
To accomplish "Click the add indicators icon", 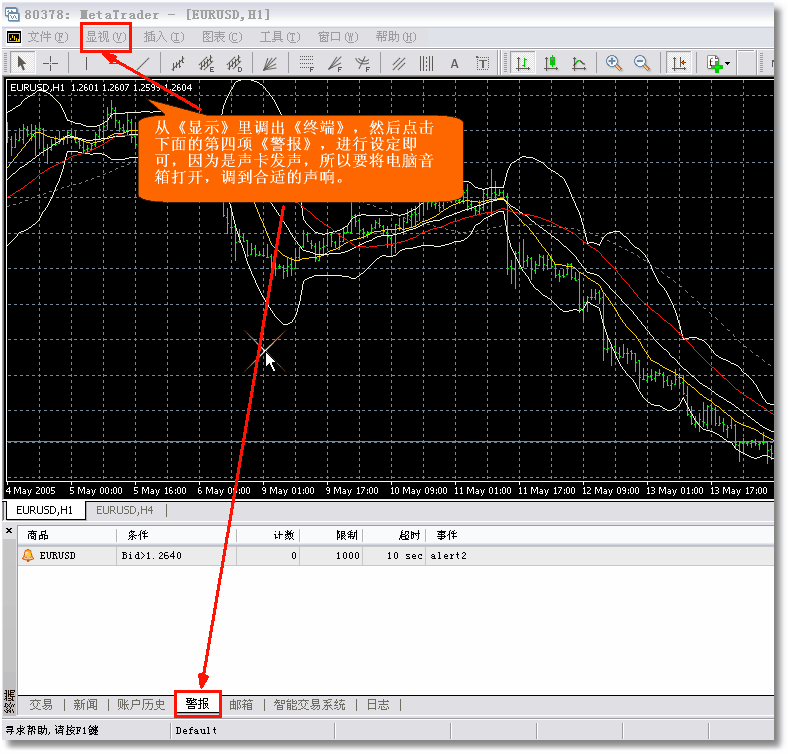I will (714, 63).
